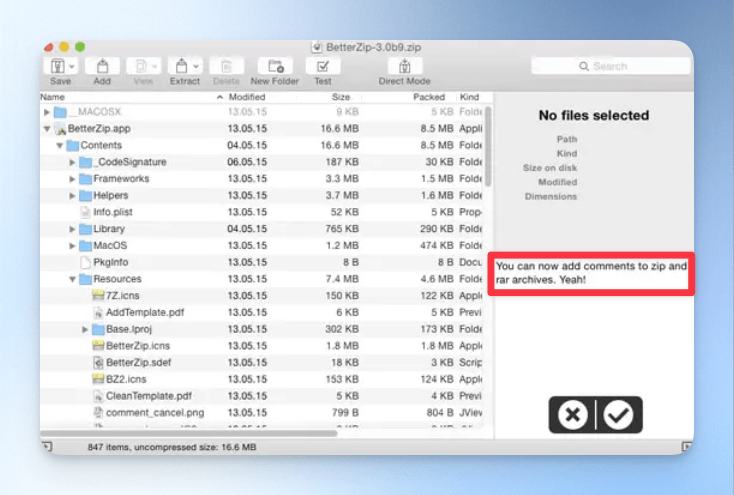This screenshot has height=495, width=734.
Task: Open the Save dropdown arrow
Action: (72, 66)
